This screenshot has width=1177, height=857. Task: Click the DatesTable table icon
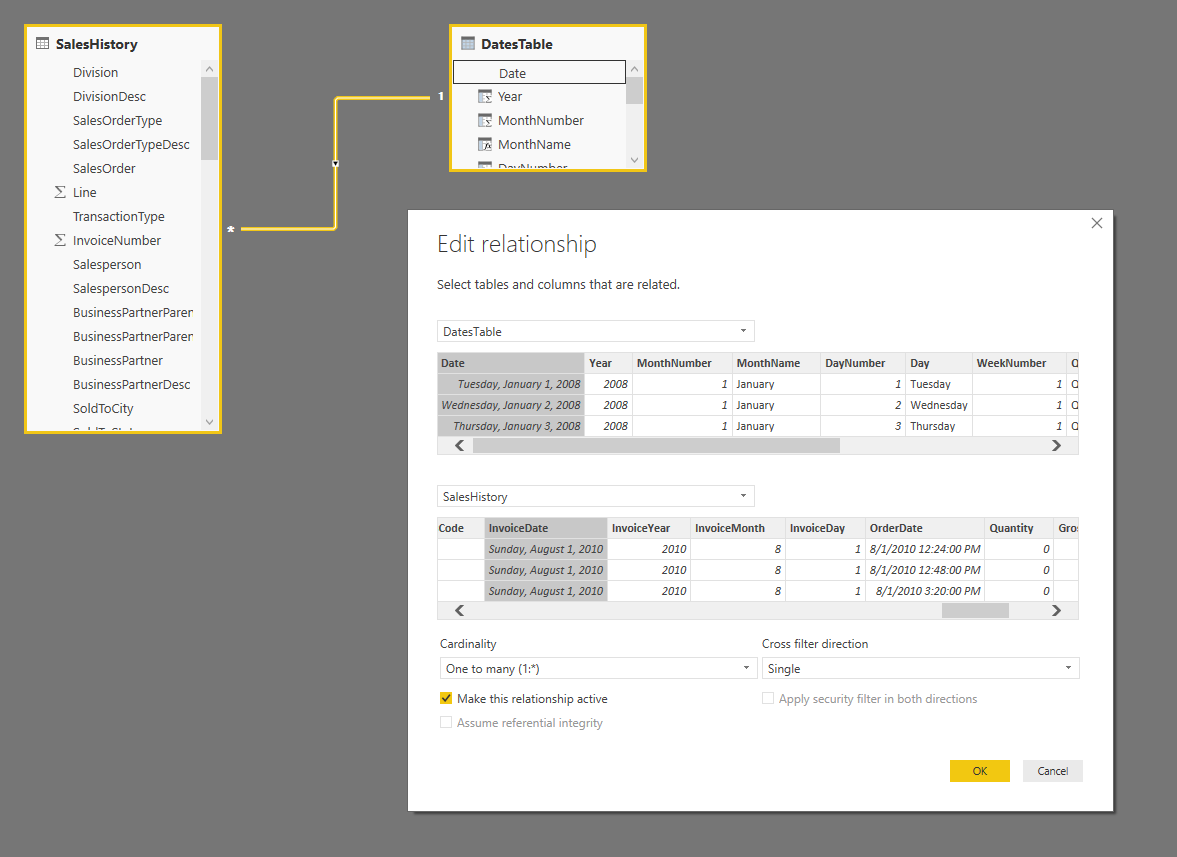click(468, 44)
